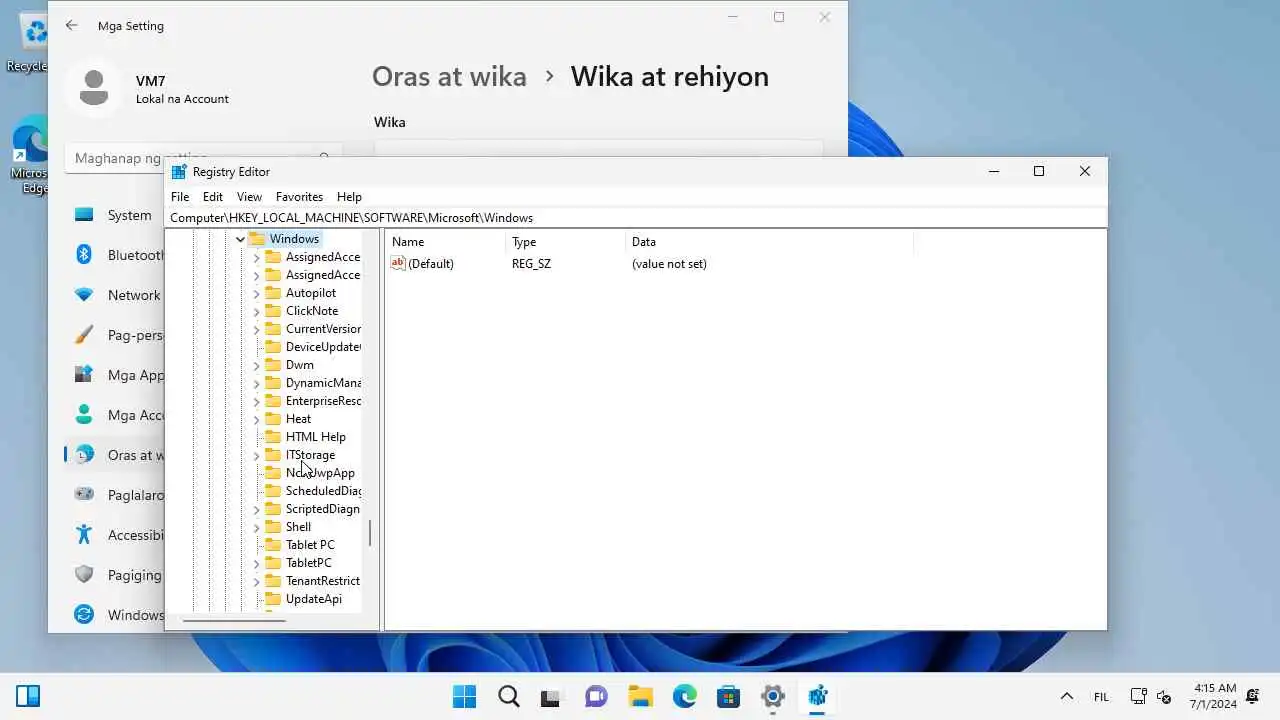Open the File menu in Registry Editor
This screenshot has width=1280, height=720.
[180, 197]
